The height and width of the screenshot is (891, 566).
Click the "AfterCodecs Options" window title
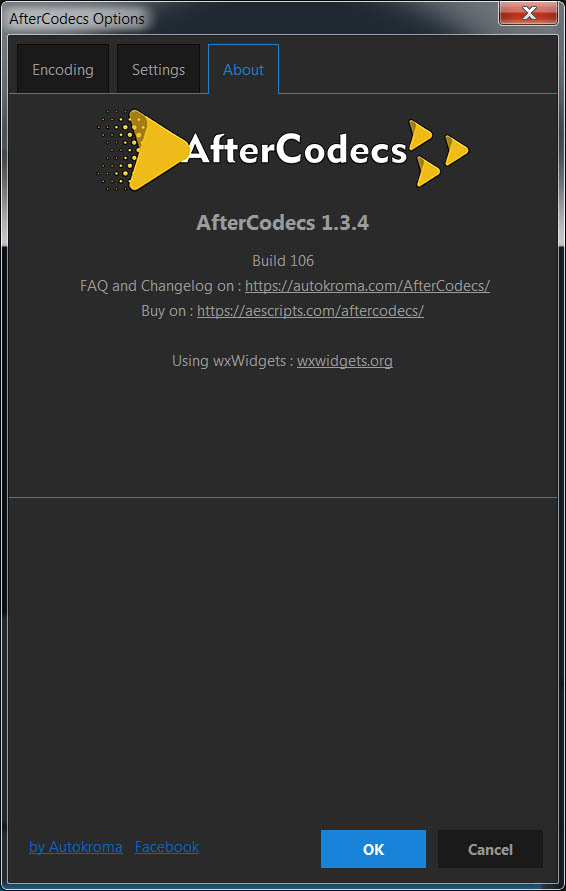(77, 18)
